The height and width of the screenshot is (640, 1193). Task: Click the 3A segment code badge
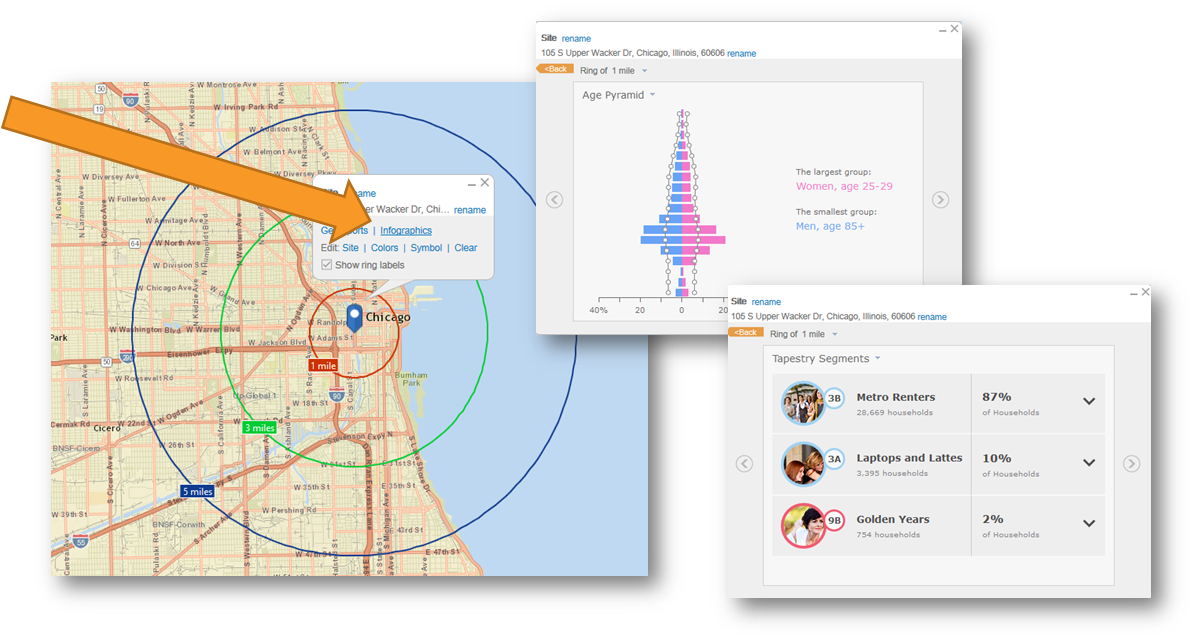835,459
